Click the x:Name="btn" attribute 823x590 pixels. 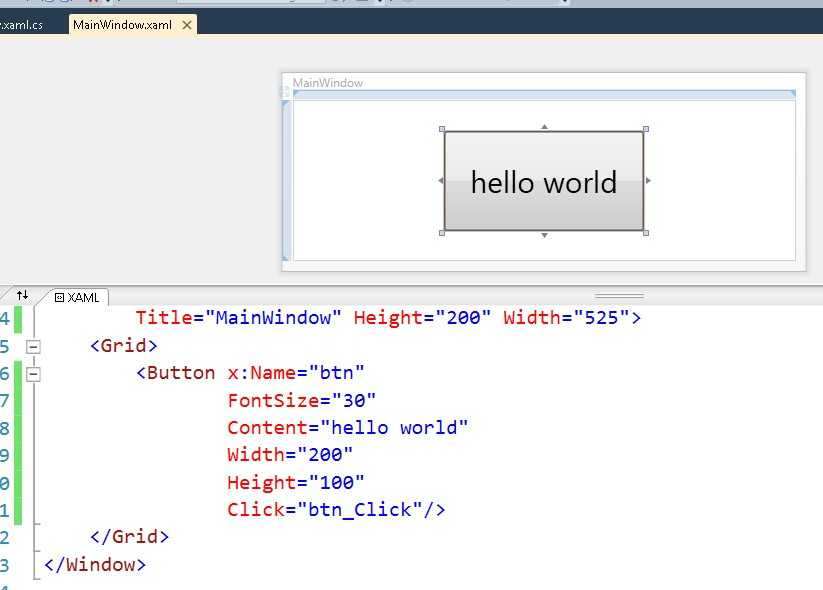296,373
